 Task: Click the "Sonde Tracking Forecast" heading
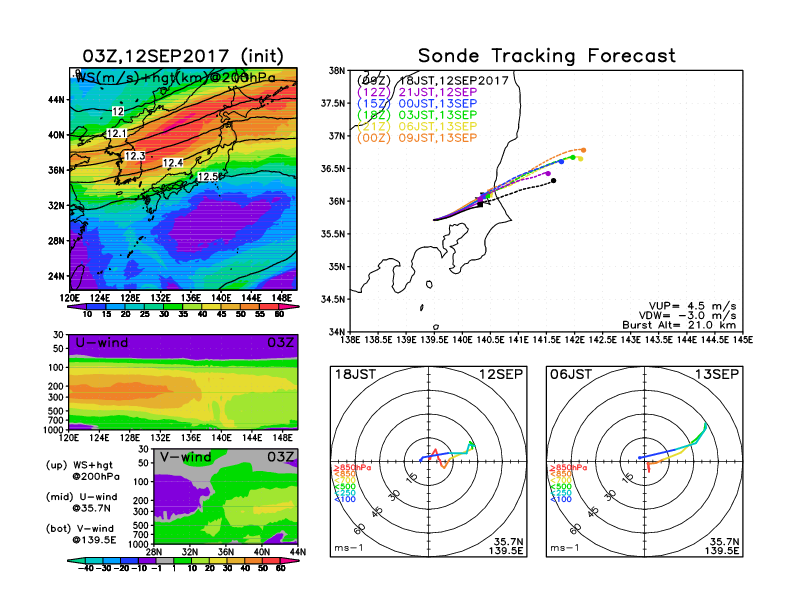(547, 56)
